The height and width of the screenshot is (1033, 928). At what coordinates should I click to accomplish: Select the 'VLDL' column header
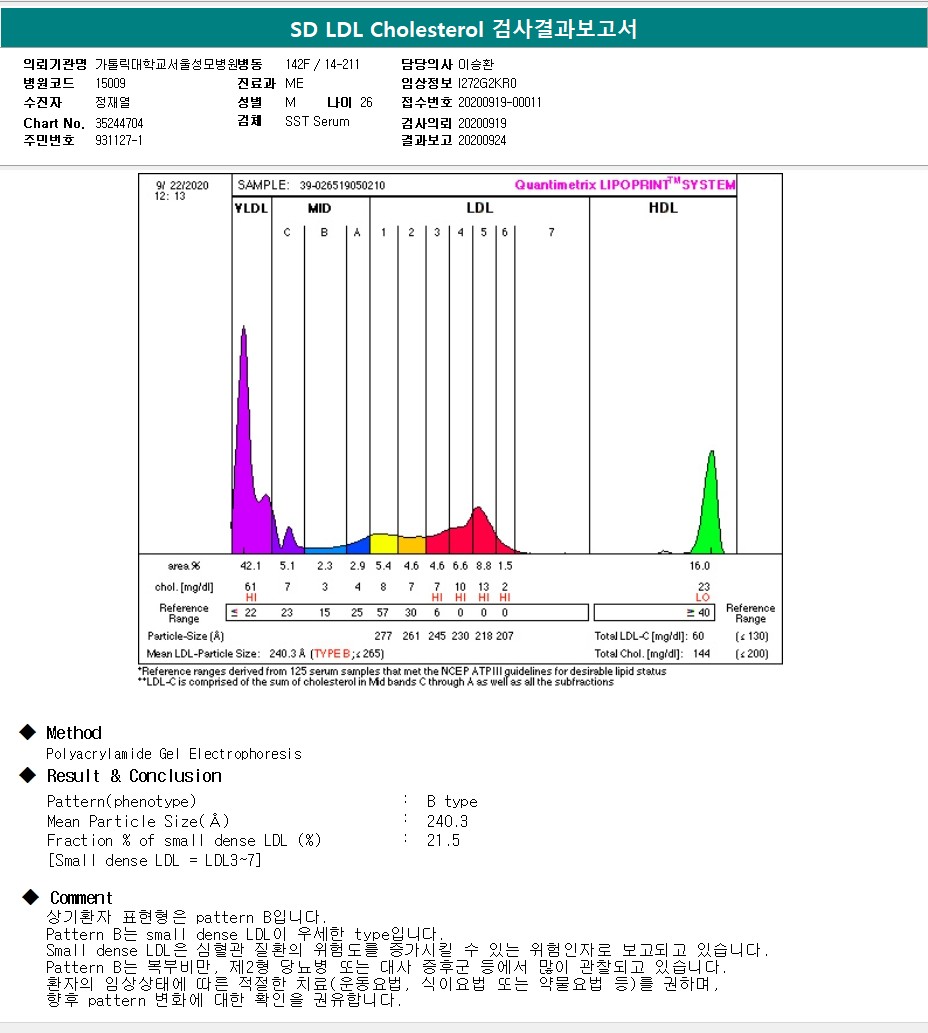pyautogui.click(x=252, y=208)
